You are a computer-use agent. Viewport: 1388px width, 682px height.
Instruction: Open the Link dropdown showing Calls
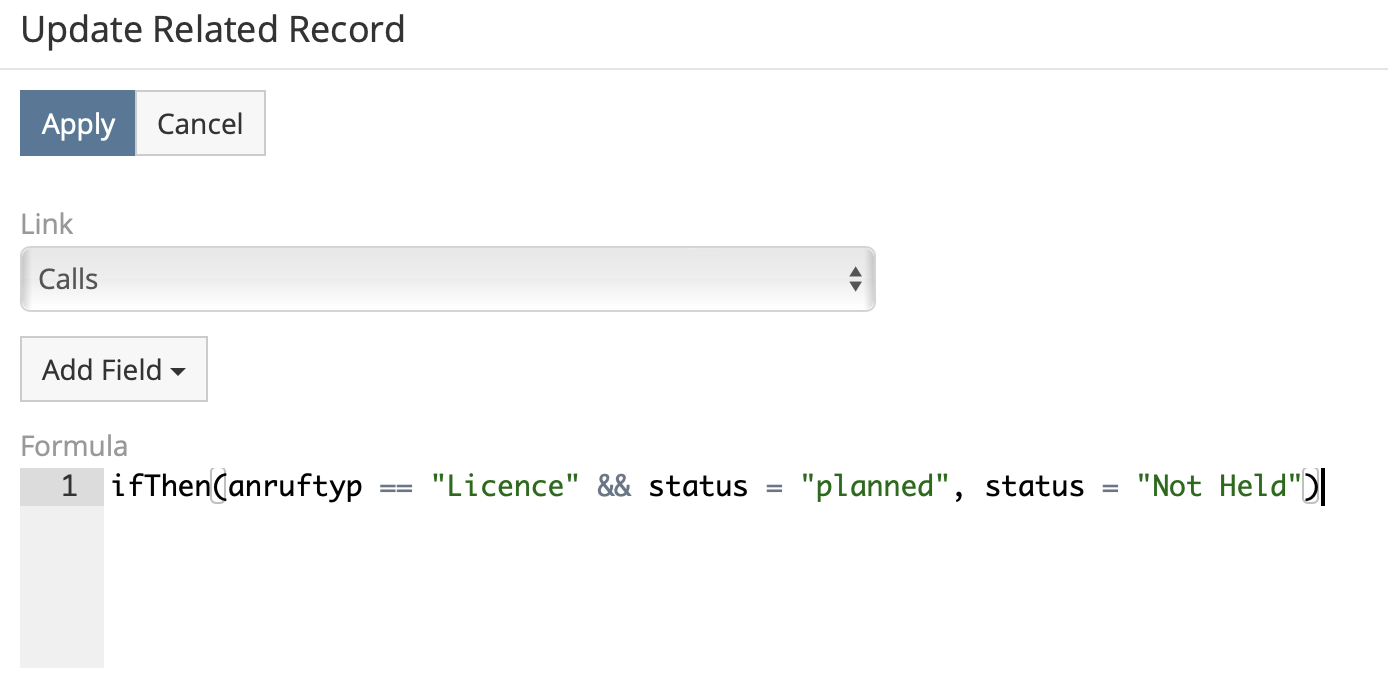click(447, 279)
